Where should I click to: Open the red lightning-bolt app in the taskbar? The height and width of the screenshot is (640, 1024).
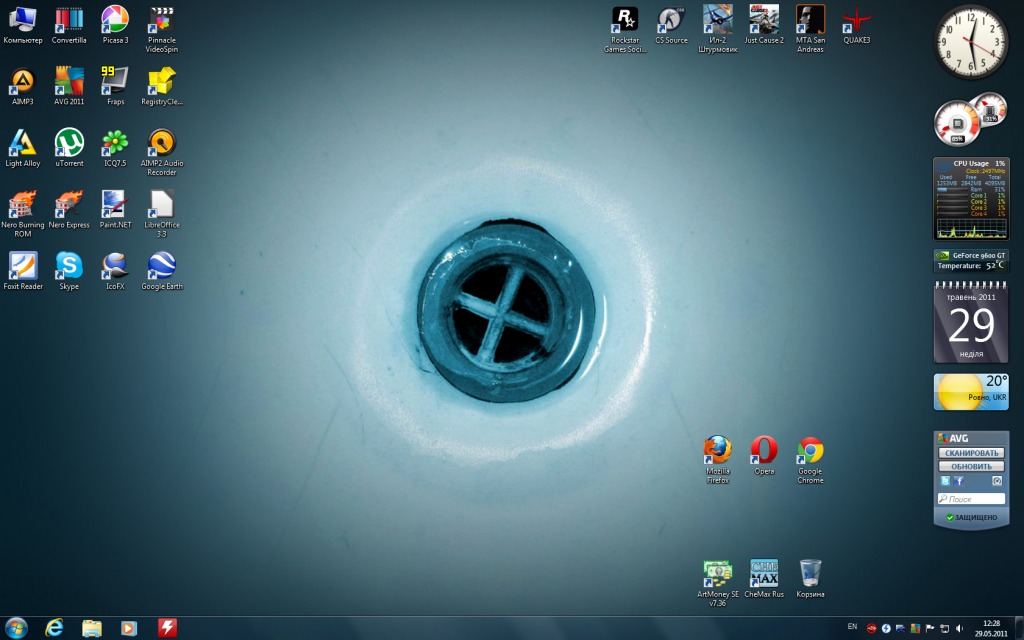[167, 628]
